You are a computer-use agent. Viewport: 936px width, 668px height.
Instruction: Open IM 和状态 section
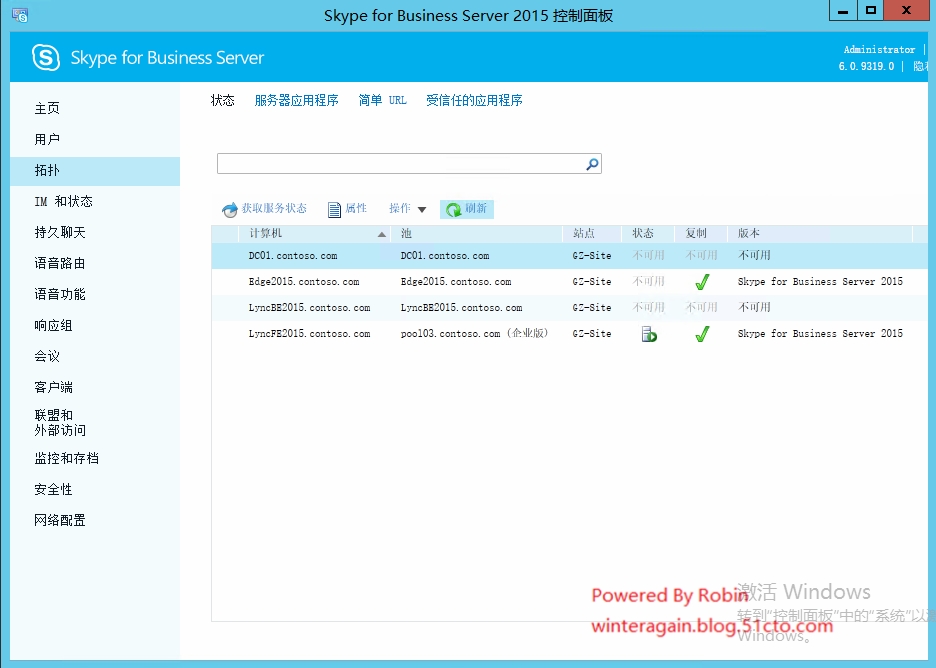[64, 202]
